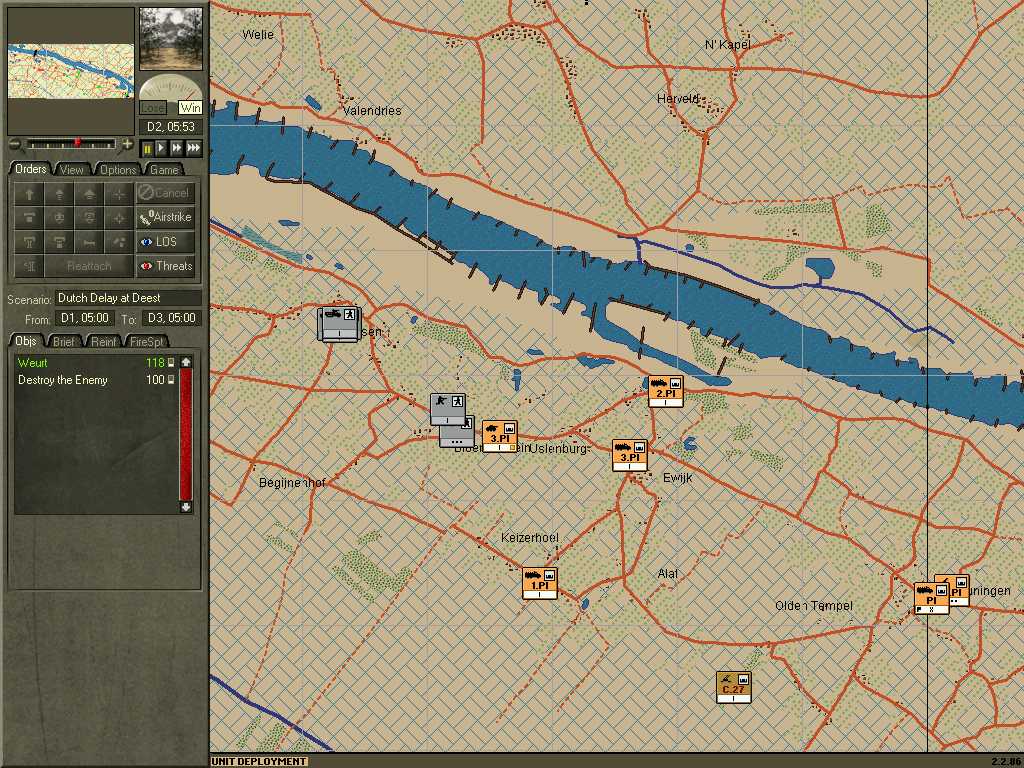Open the FireSpt tab
The width and height of the screenshot is (1024, 768).
tap(147, 342)
